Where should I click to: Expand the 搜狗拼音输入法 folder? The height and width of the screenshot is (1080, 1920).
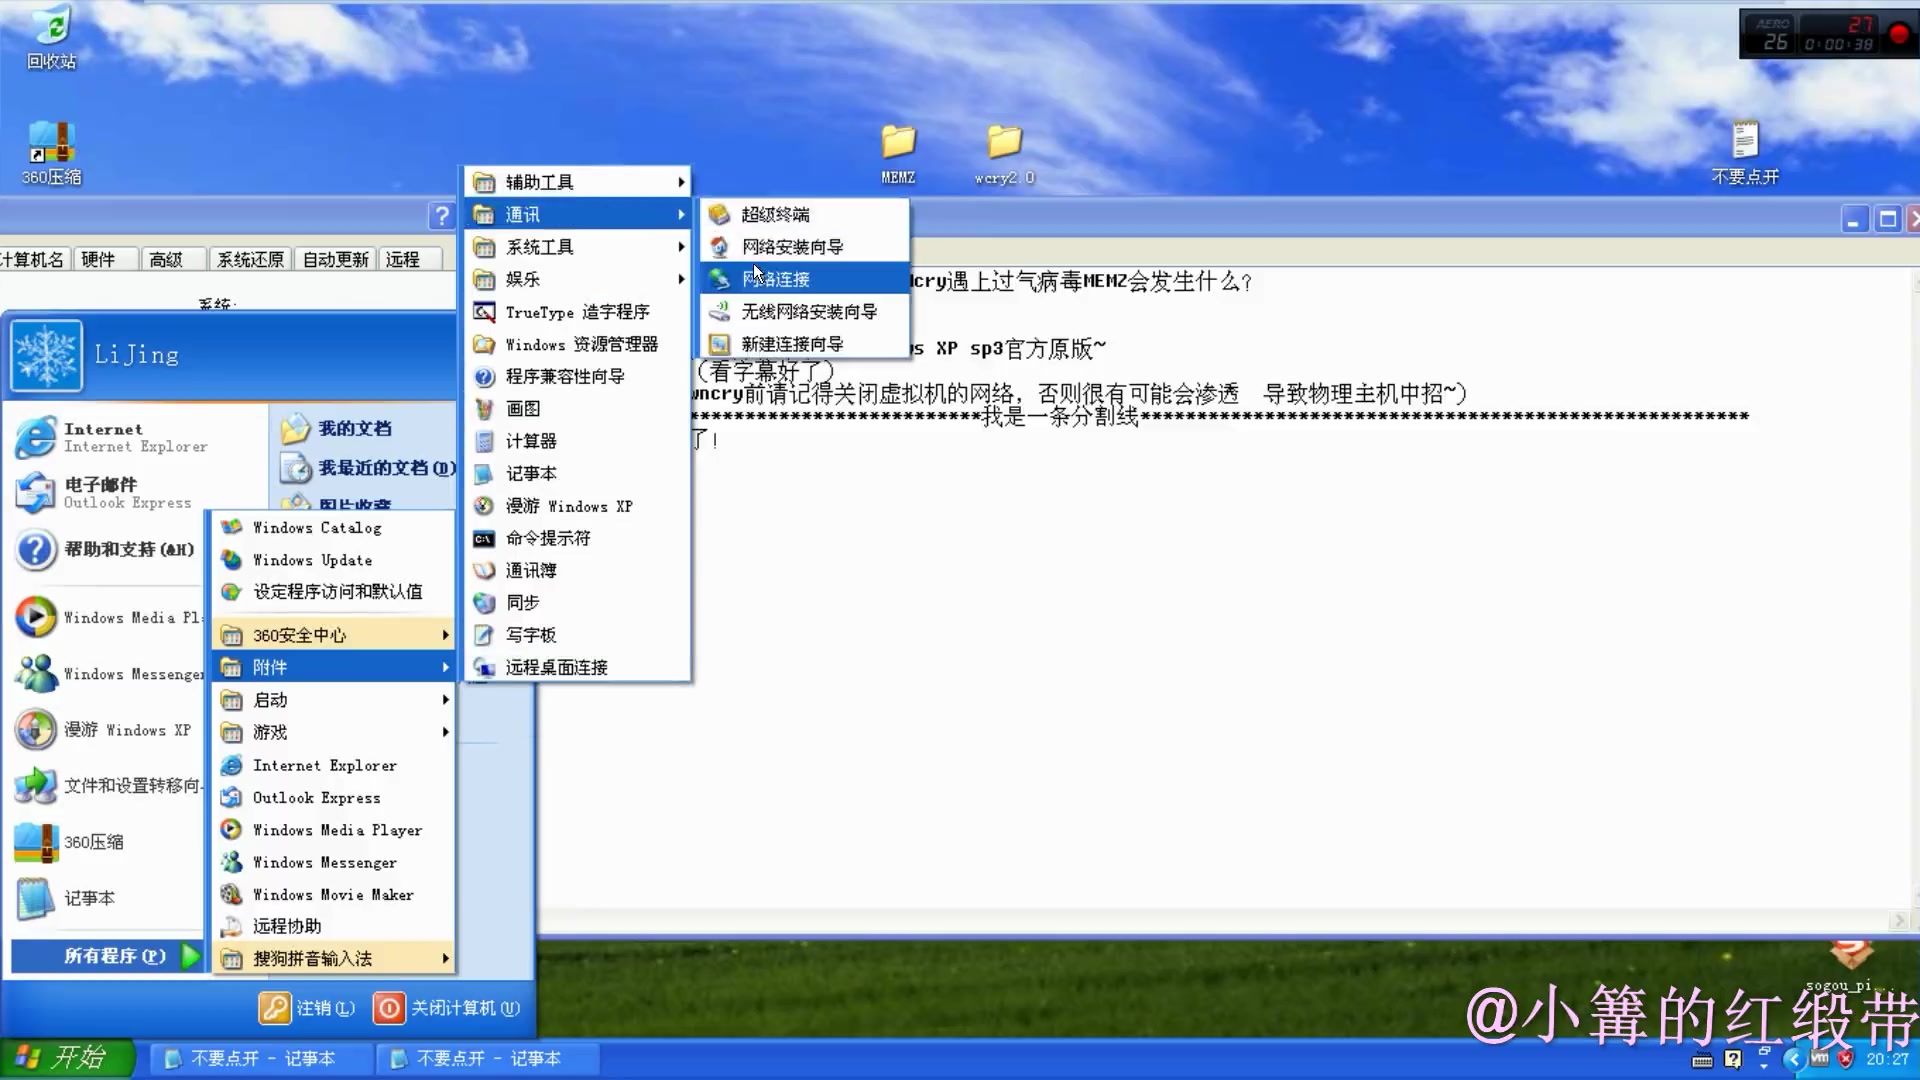click(334, 958)
